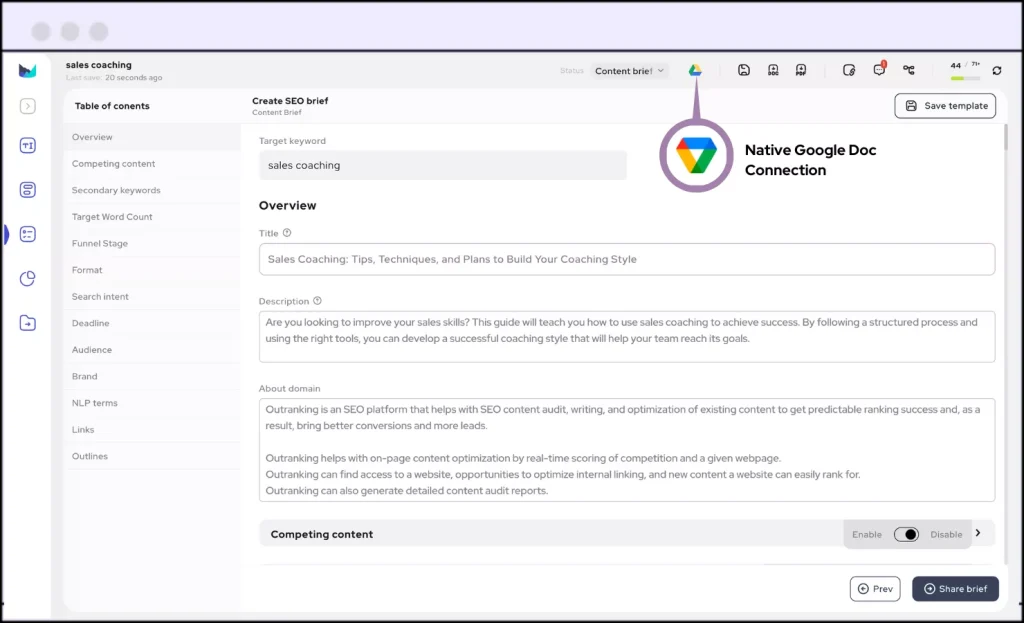Select NLP terms in table of contents

coord(94,403)
